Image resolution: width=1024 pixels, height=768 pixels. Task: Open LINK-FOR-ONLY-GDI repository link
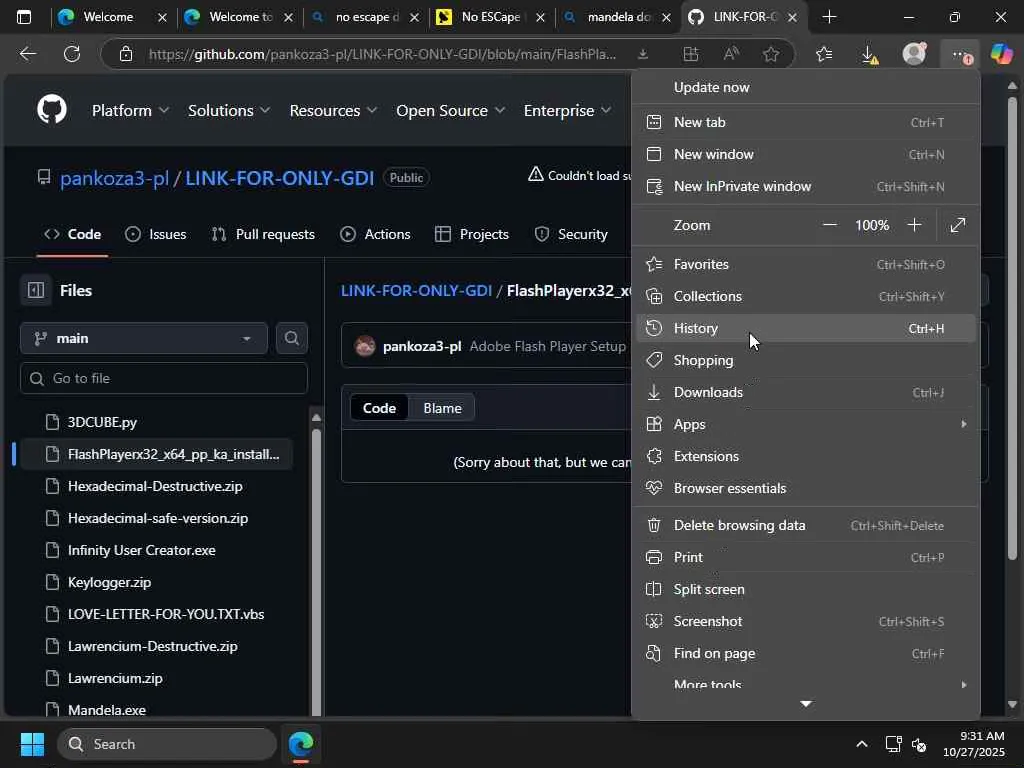tap(280, 178)
